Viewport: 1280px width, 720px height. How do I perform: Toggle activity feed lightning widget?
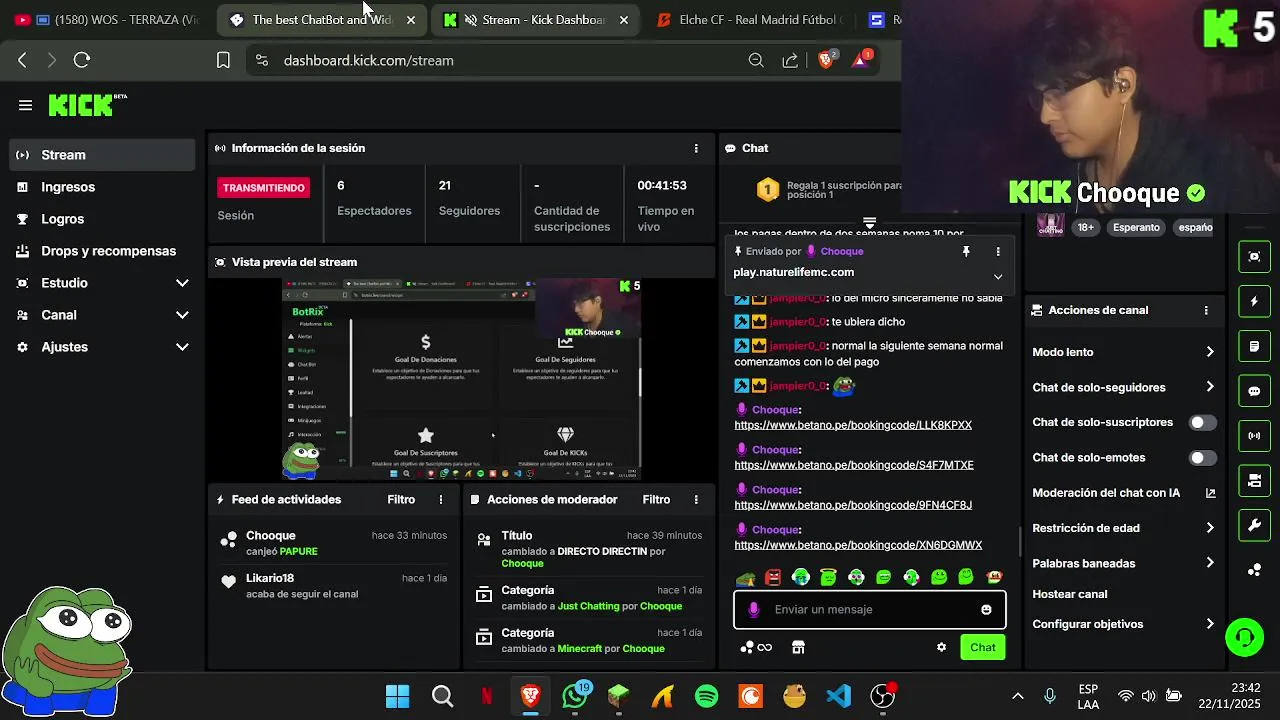click(x=1254, y=301)
